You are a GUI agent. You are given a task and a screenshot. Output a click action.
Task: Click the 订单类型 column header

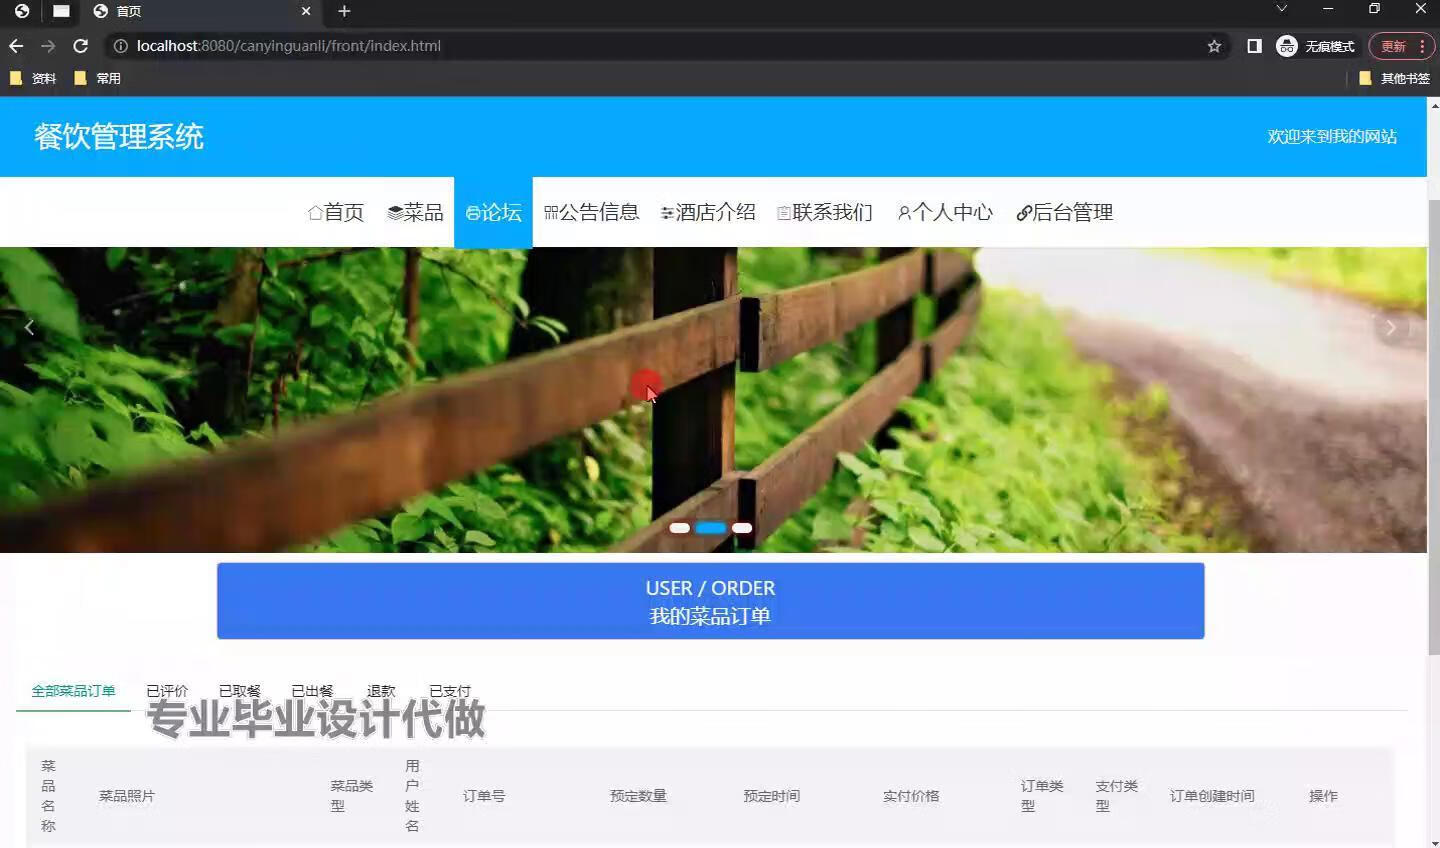coord(1042,796)
